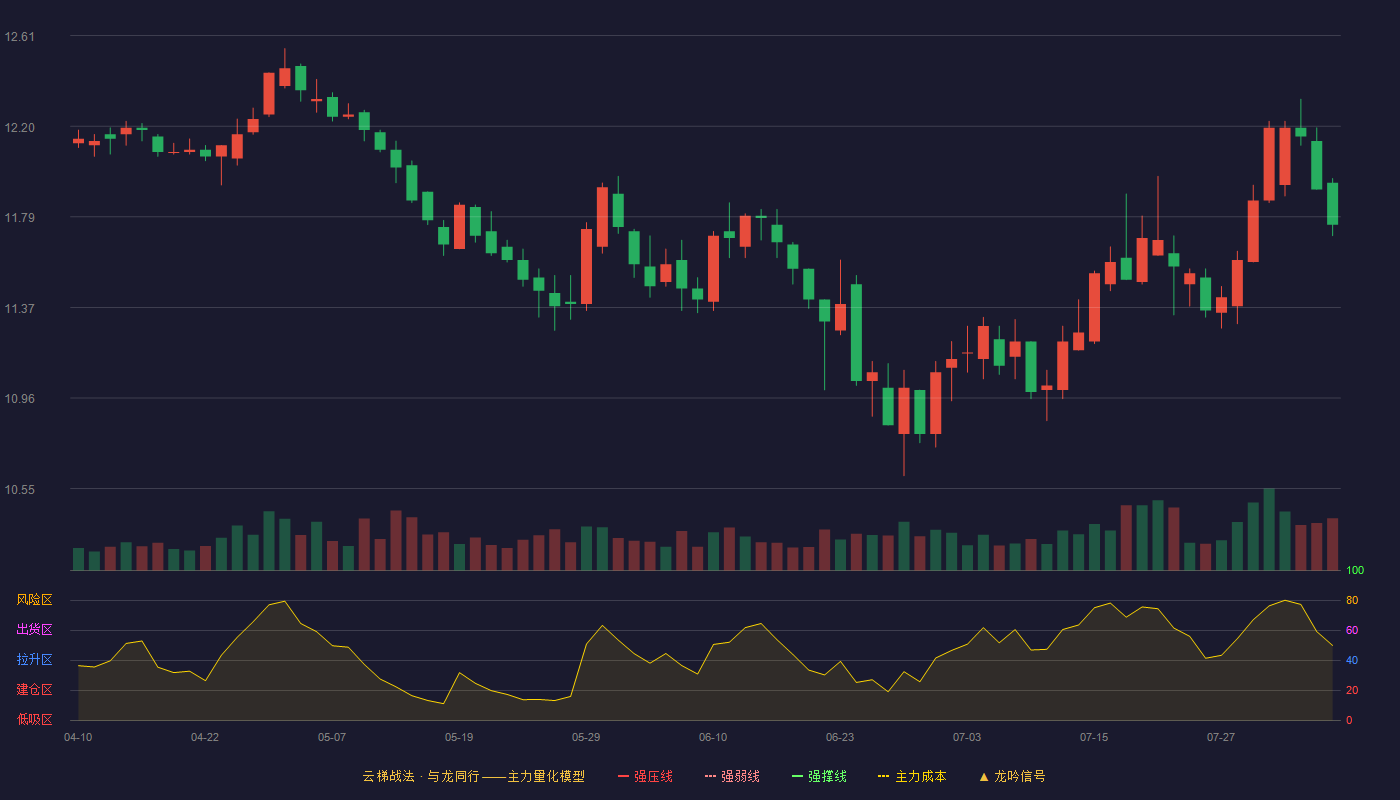Toggle the 强弱线 legend series
Screen dimensions: 1400x800
pos(732,776)
